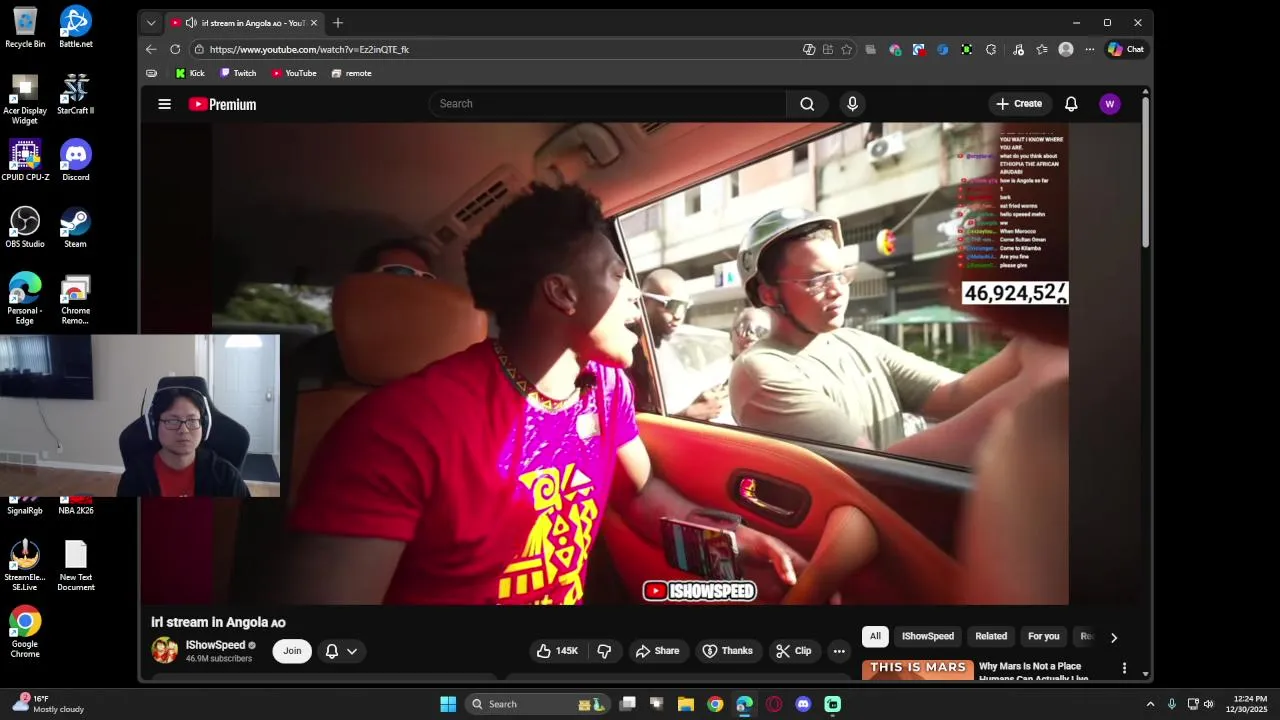The width and height of the screenshot is (1280, 720).
Task: Open the YouTube Create menu
Action: [x=1019, y=104]
